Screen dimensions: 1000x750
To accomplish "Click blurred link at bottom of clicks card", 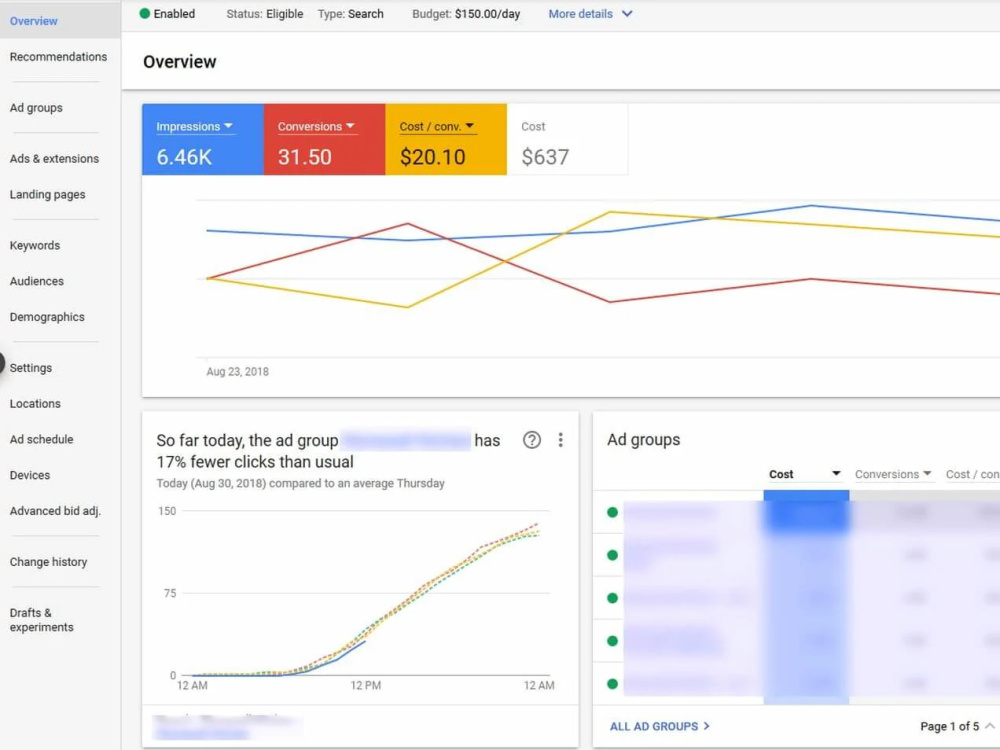I will point(201,733).
